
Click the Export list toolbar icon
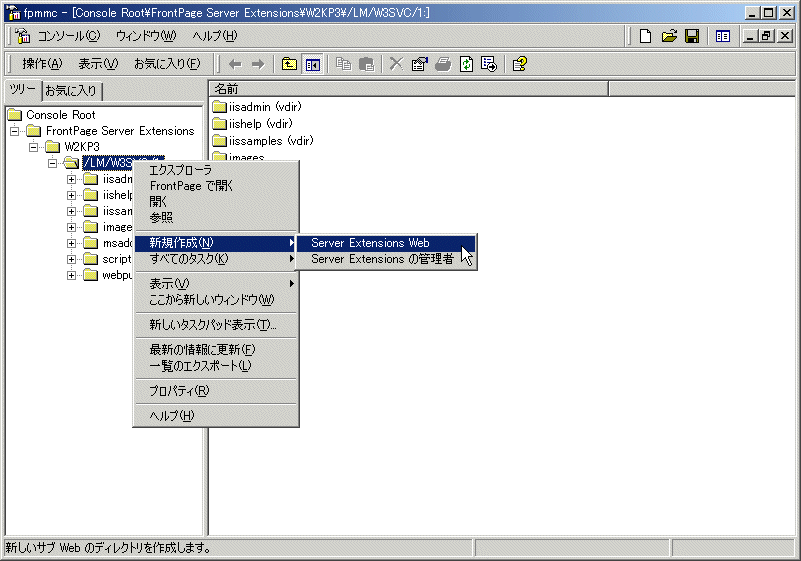tap(489, 64)
